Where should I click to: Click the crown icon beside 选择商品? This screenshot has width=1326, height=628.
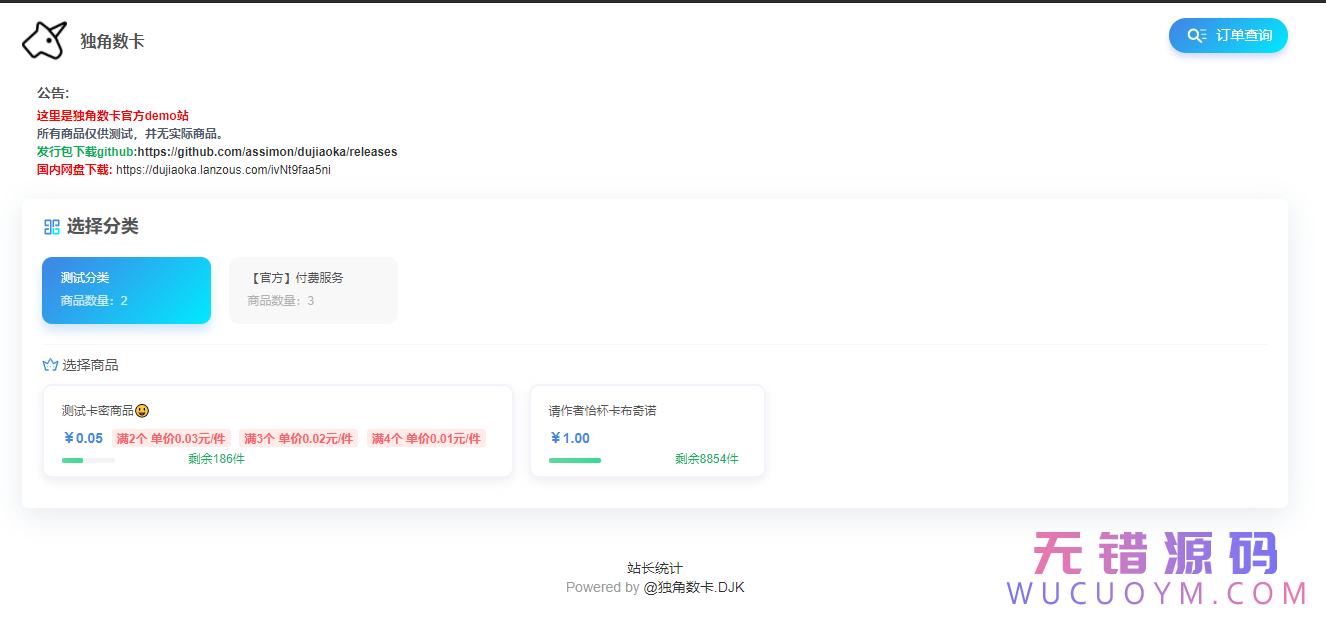(x=50, y=365)
